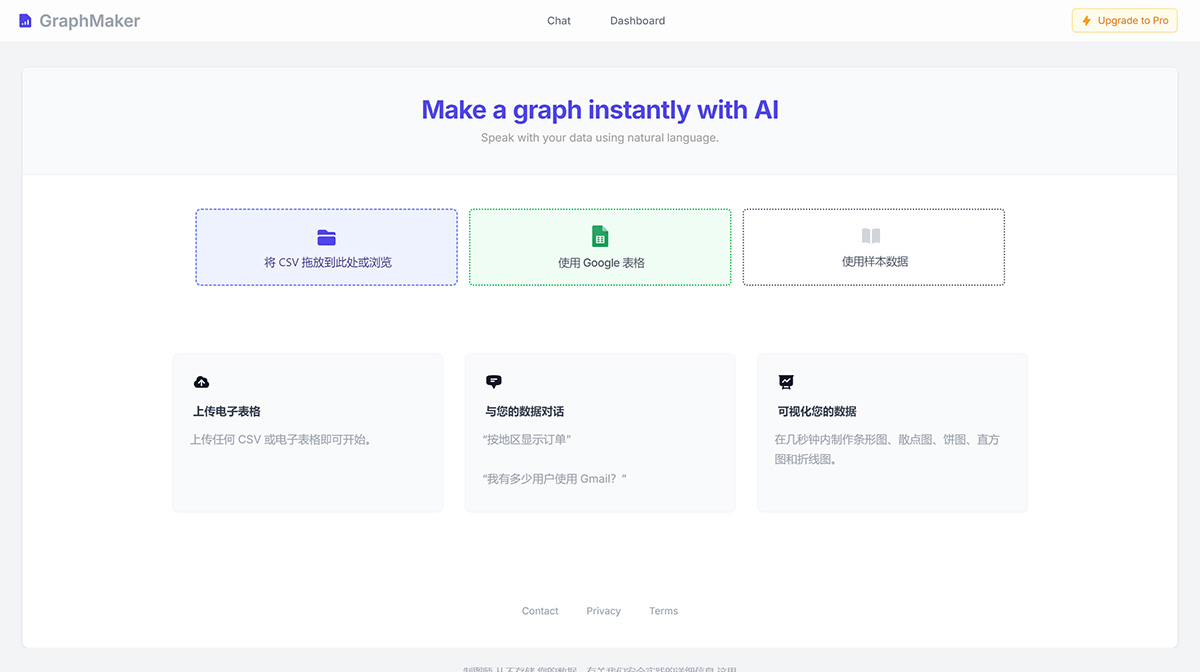Click the 将 CSV 拖放到此处或浏览 dropzone
1200x672 pixels.
click(x=326, y=247)
